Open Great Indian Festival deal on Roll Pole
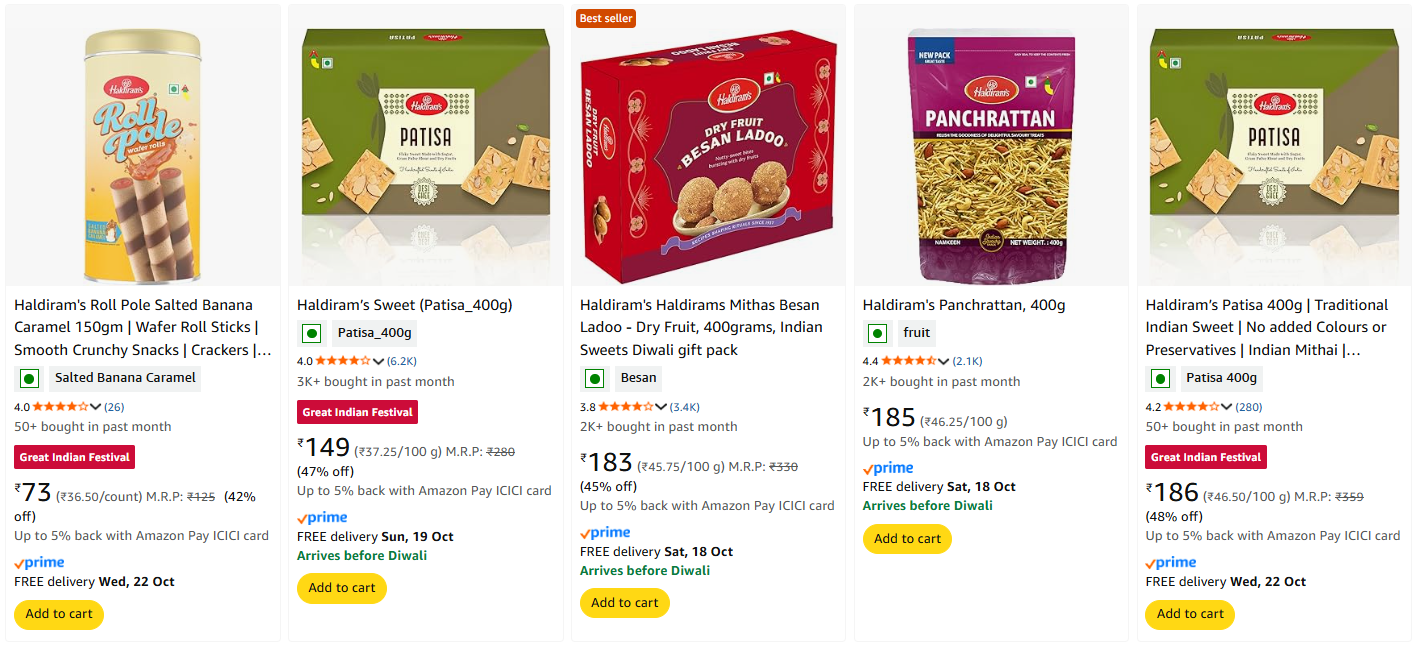The height and width of the screenshot is (645, 1412). pos(76,457)
